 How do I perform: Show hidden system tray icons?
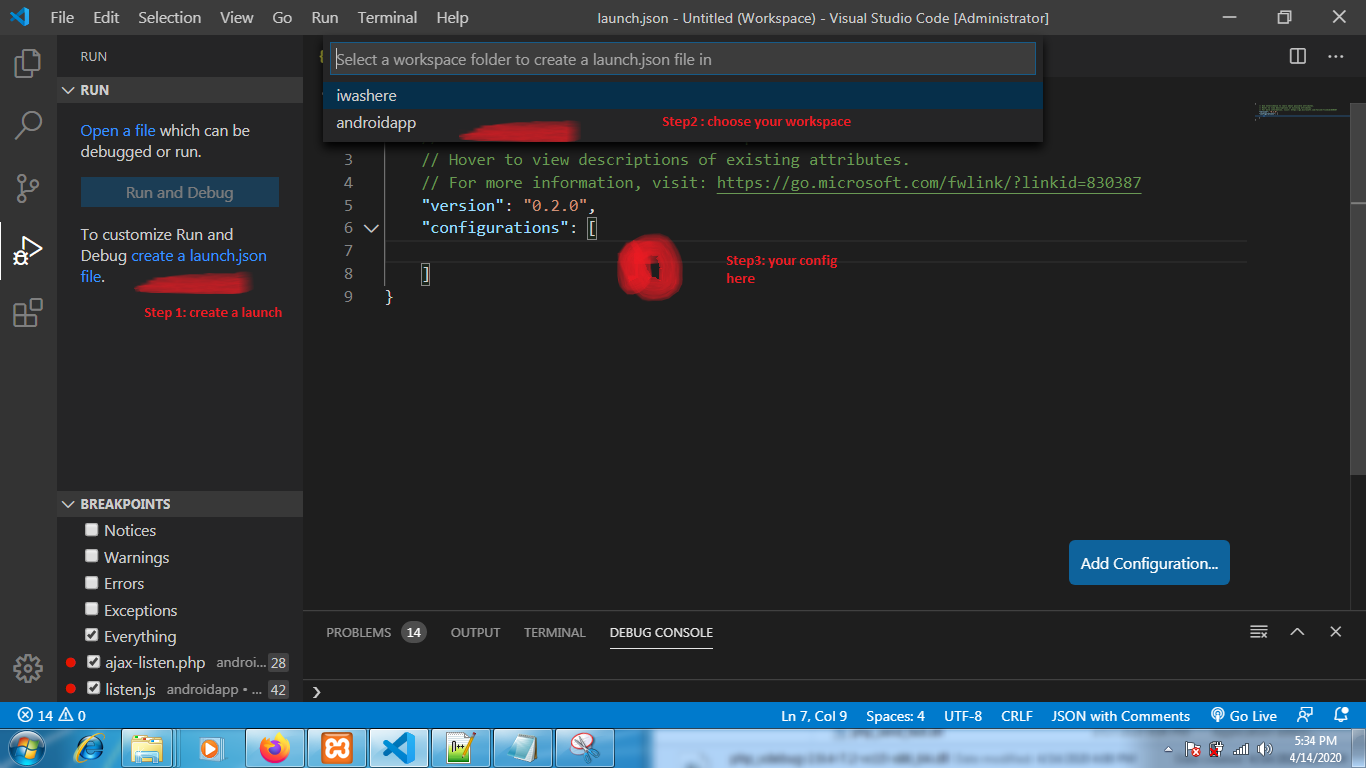click(1169, 749)
